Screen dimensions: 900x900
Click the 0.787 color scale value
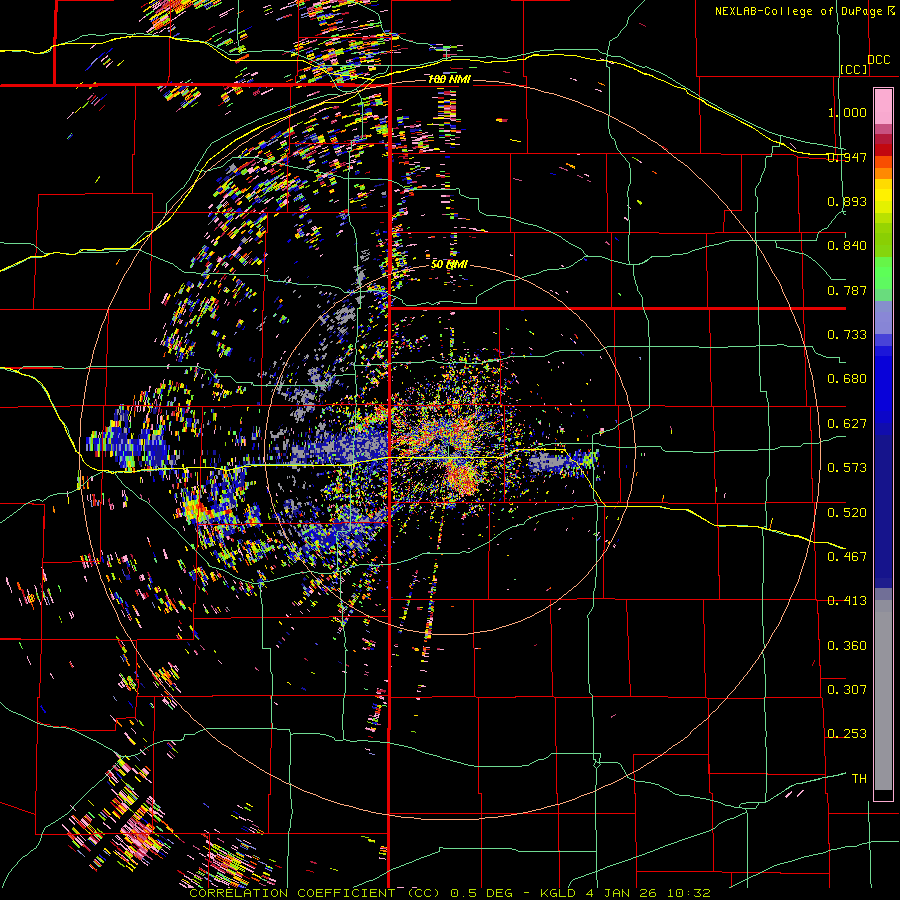click(847, 290)
